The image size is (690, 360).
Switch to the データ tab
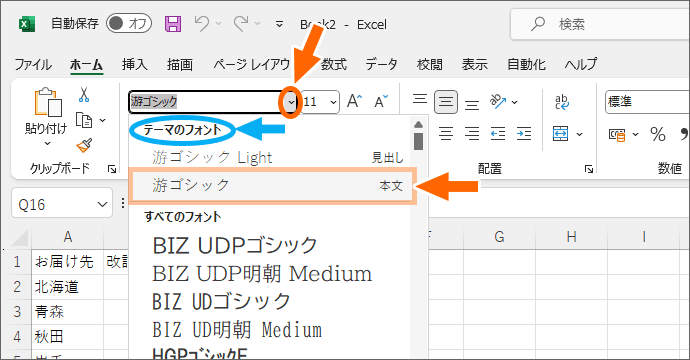click(382, 64)
